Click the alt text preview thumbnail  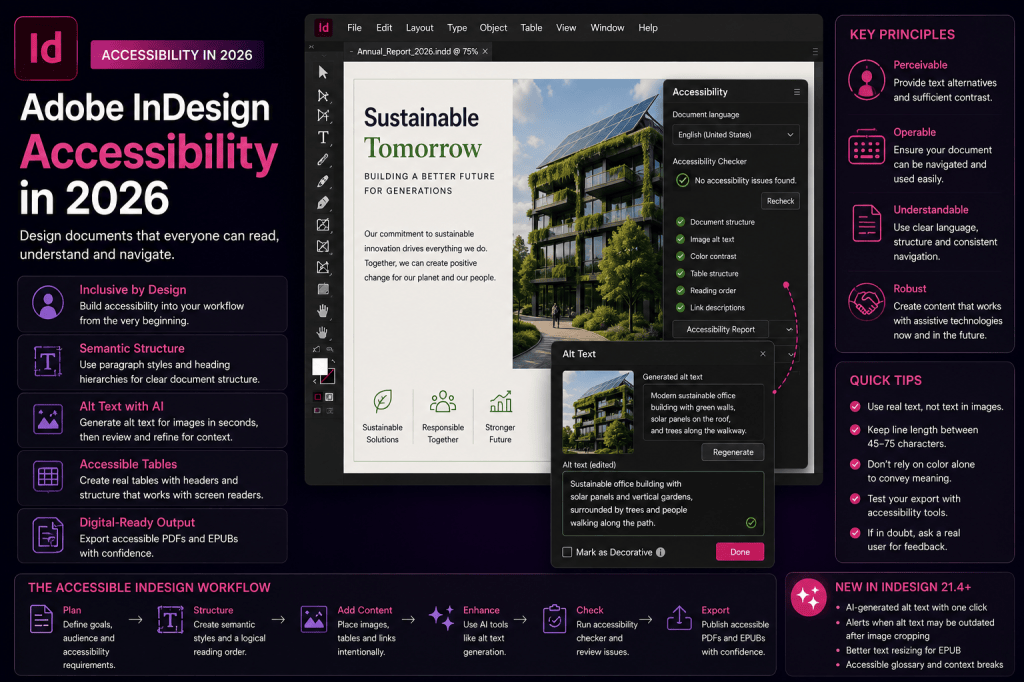tap(598, 412)
